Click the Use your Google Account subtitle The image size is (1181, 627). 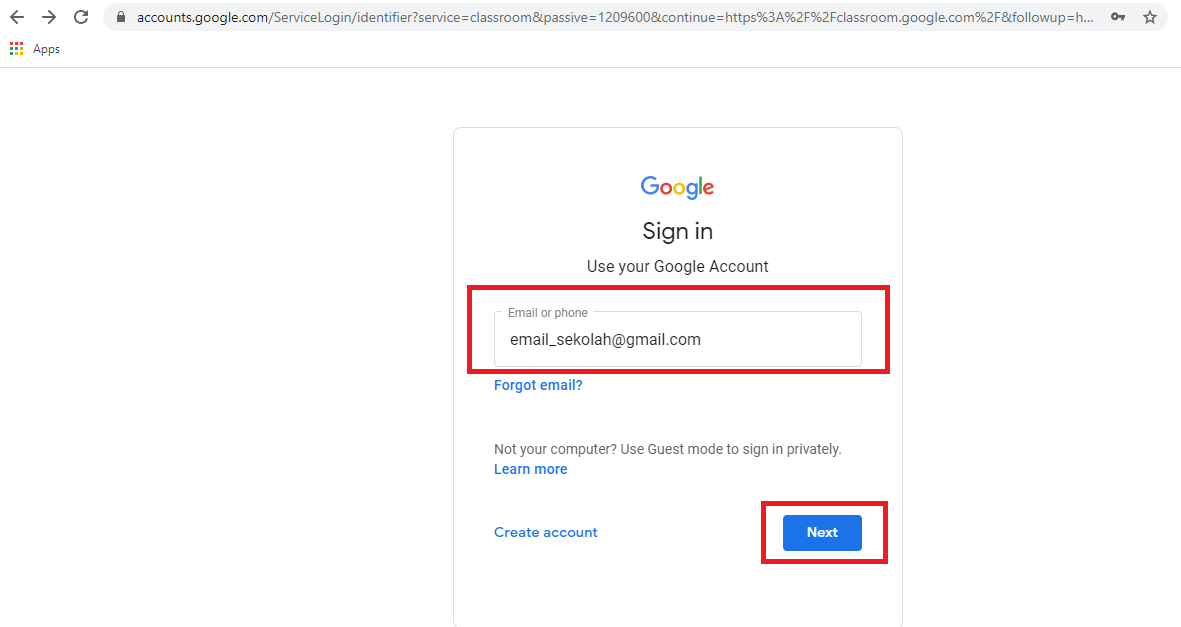677,266
